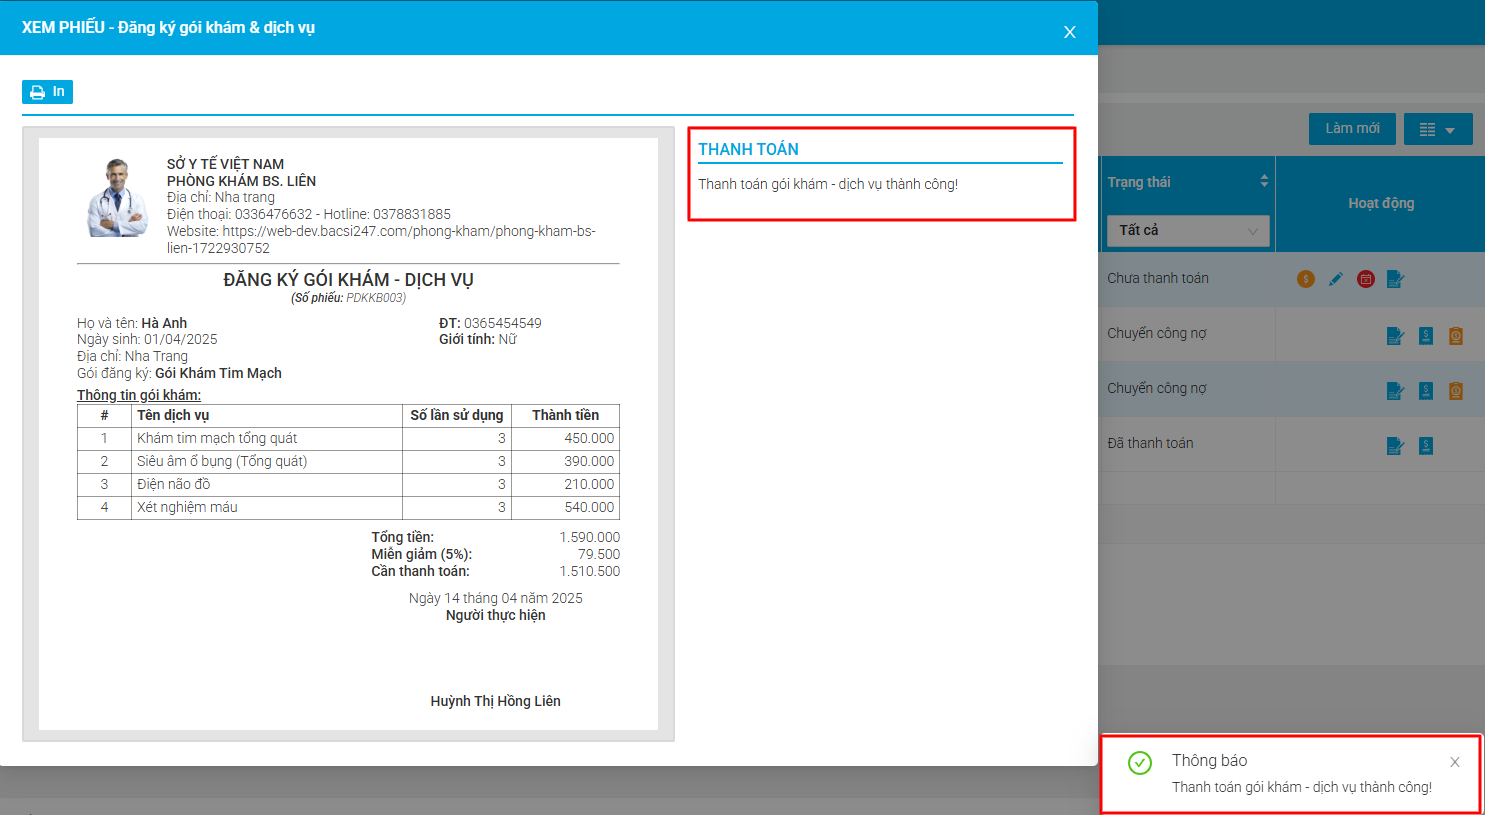Sort by the Trạng thái column

pos(1264,181)
